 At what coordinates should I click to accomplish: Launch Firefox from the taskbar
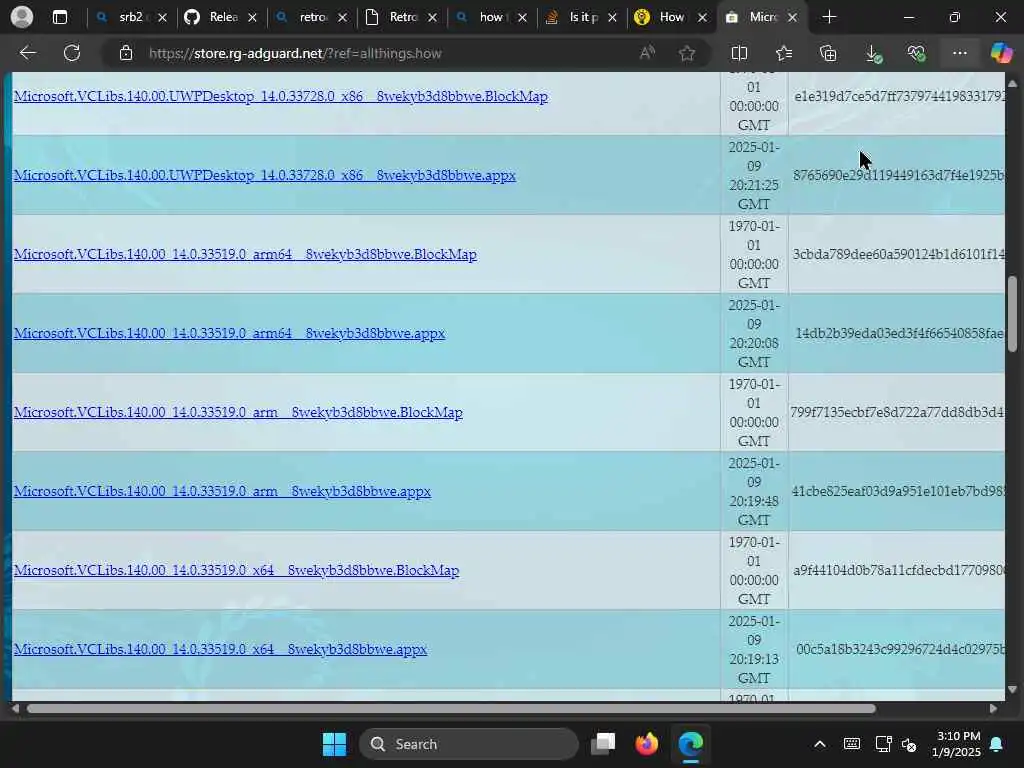click(x=647, y=744)
